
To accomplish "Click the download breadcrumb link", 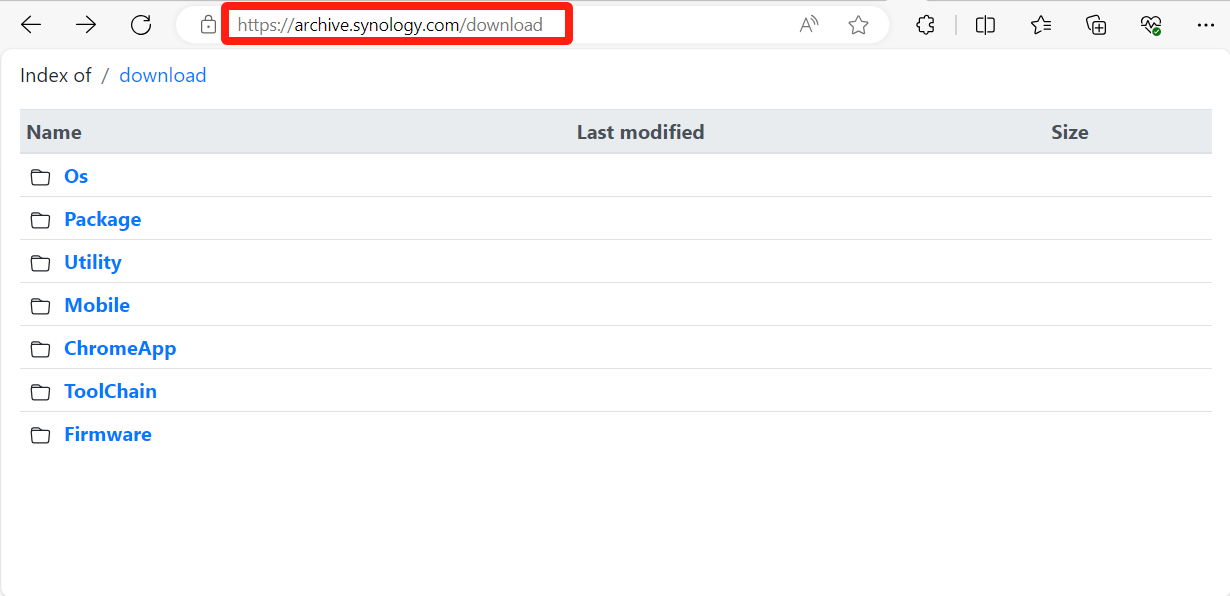I will click(163, 75).
